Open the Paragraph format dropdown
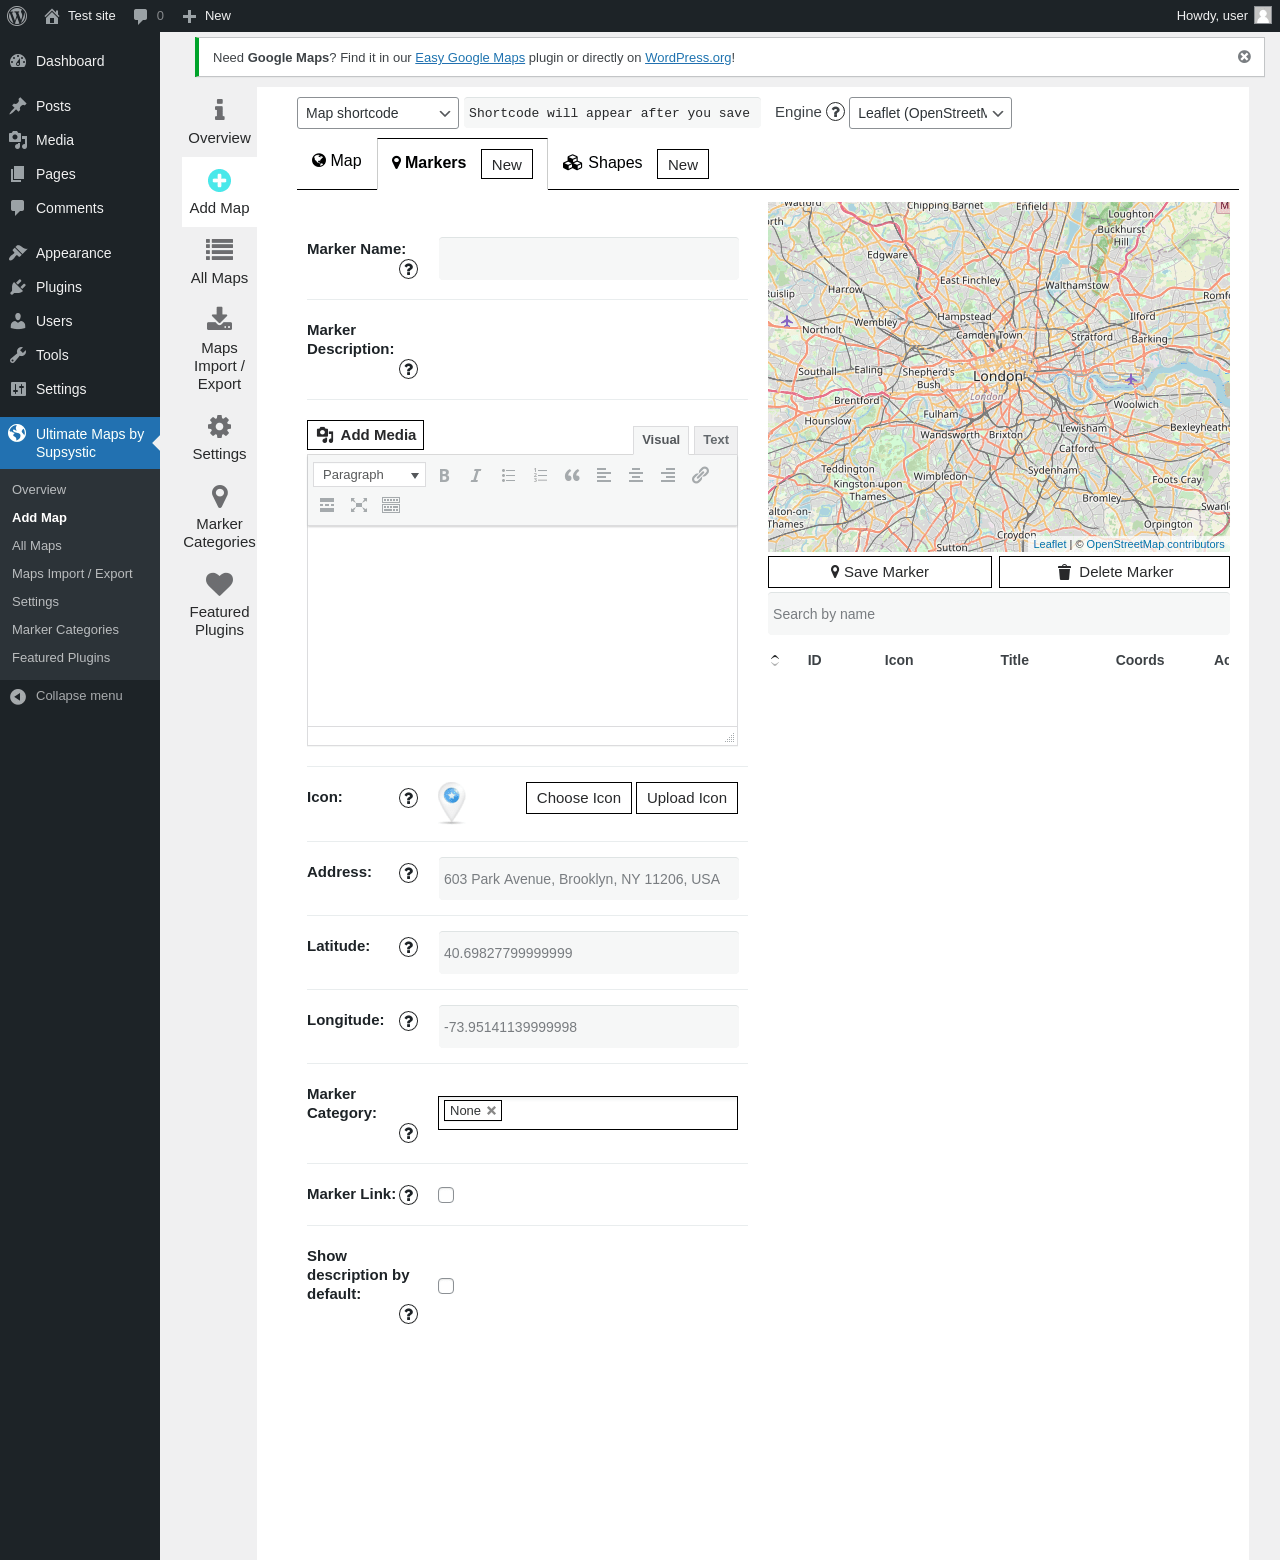1280x1560 pixels. click(x=369, y=475)
